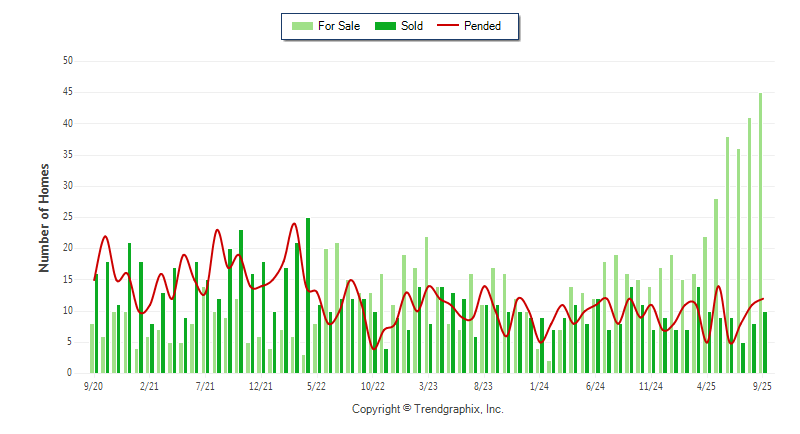
Task: Click the 25 value on the y-axis
Action: (x=68, y=217)
